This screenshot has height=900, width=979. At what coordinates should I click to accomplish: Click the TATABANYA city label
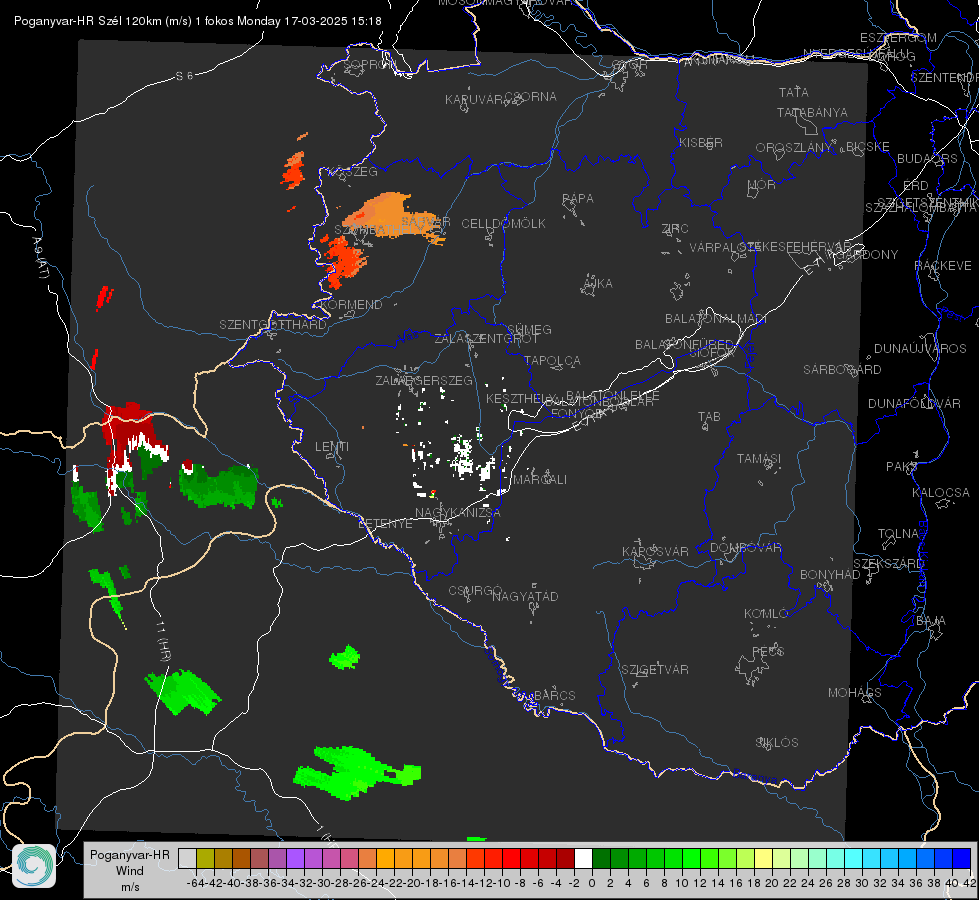pos(812,112)
